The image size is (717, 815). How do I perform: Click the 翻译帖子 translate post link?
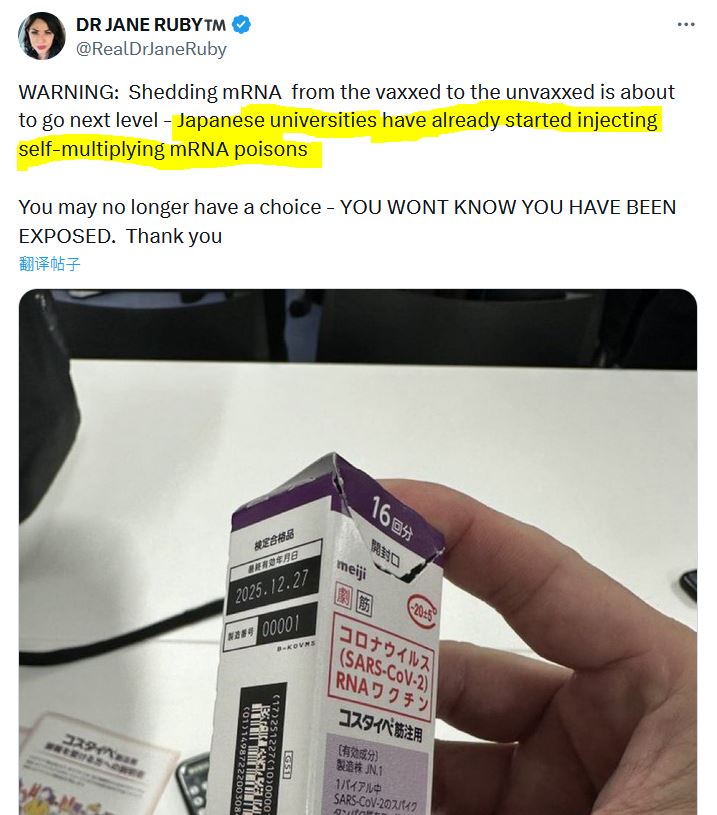49,264
